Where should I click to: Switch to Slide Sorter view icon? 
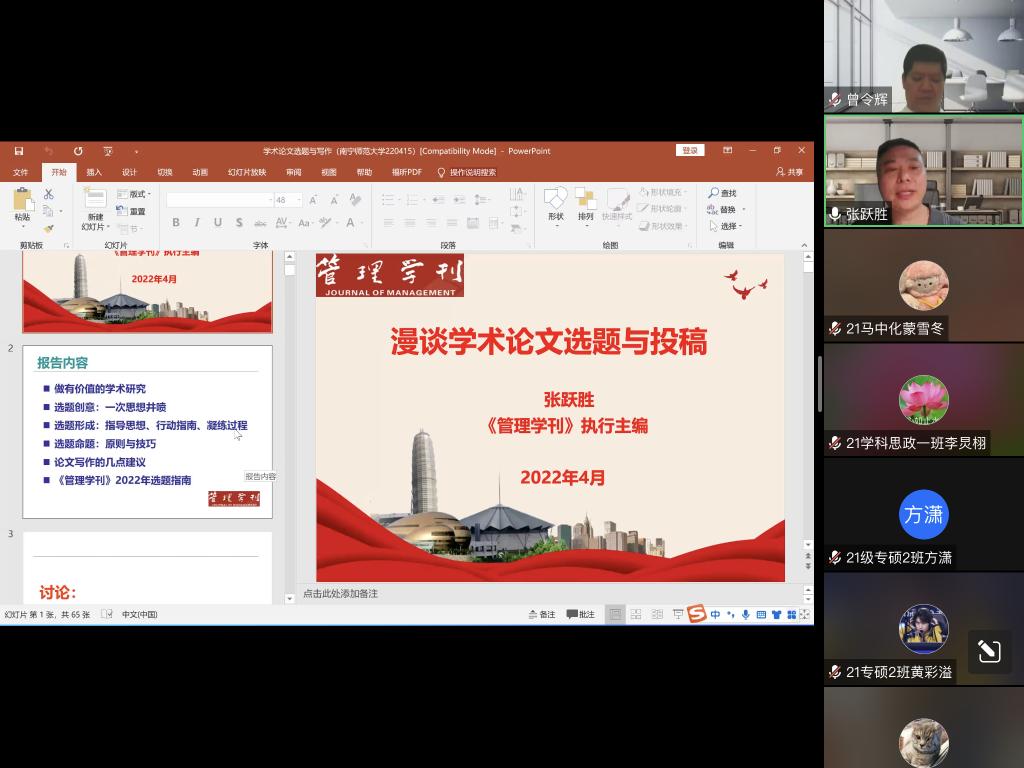635,615
